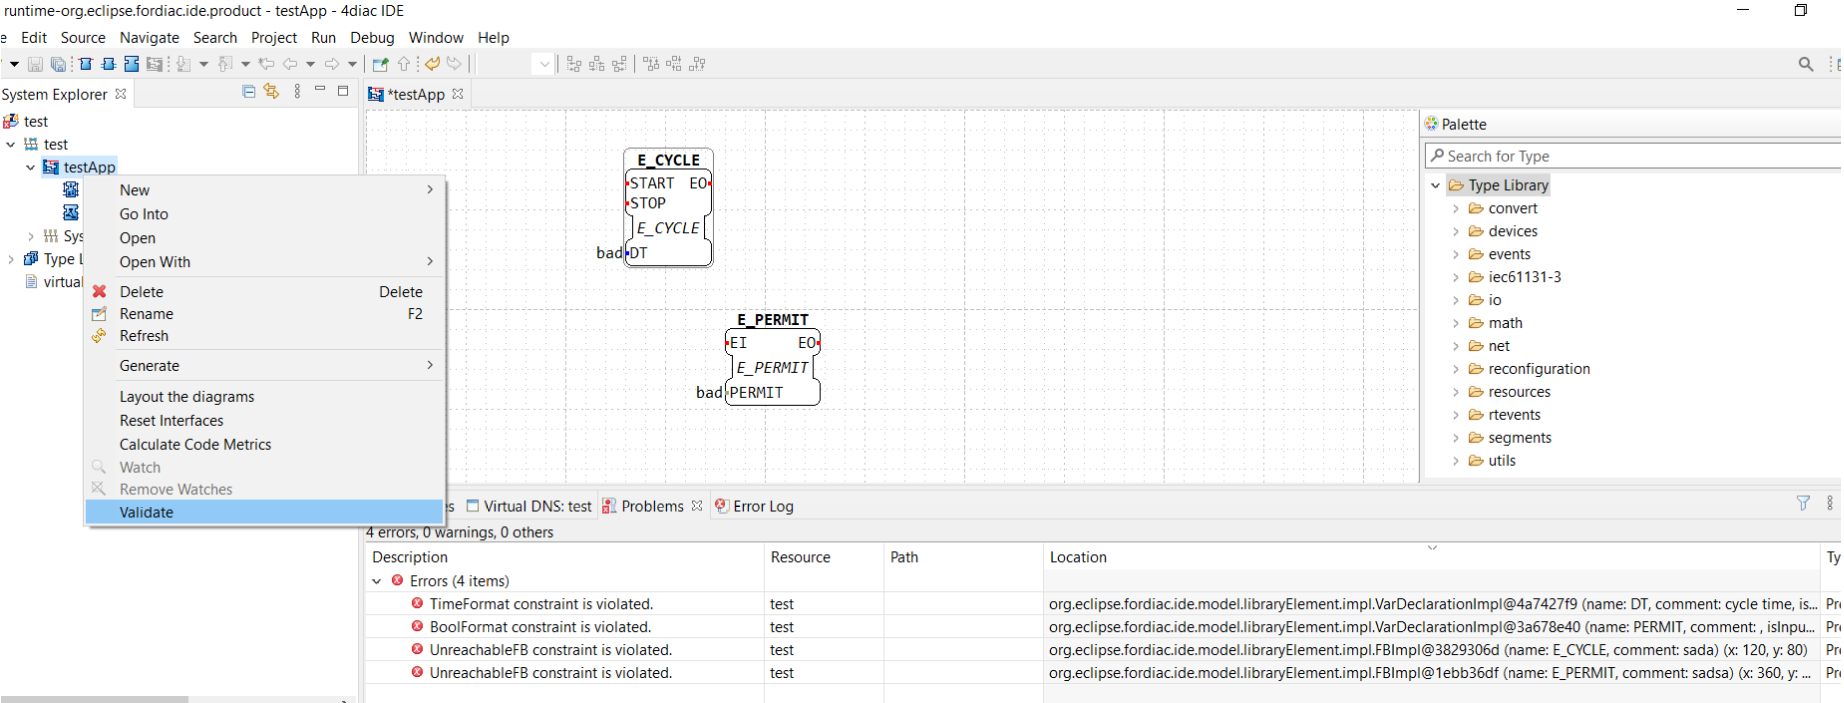Click the yellow Undo arrow in toolbar

coord(432,64)
